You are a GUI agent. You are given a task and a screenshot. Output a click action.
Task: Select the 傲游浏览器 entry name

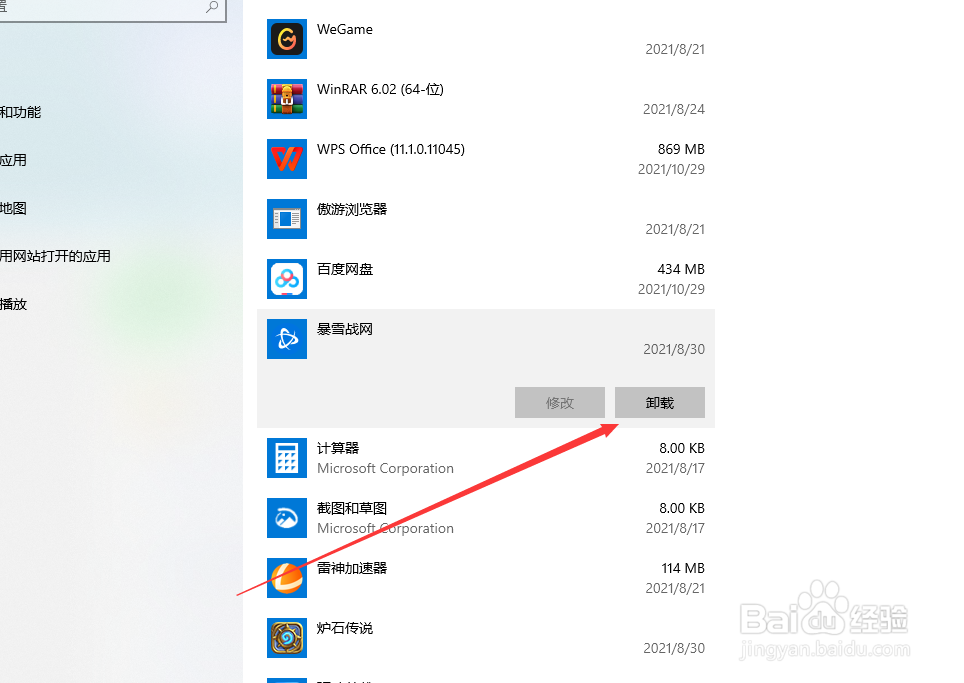pos(352,209)
